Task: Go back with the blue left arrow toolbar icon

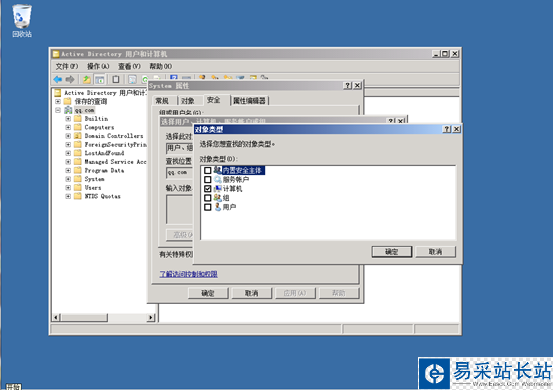Action: pyautogui.click(x=57, y=79)
